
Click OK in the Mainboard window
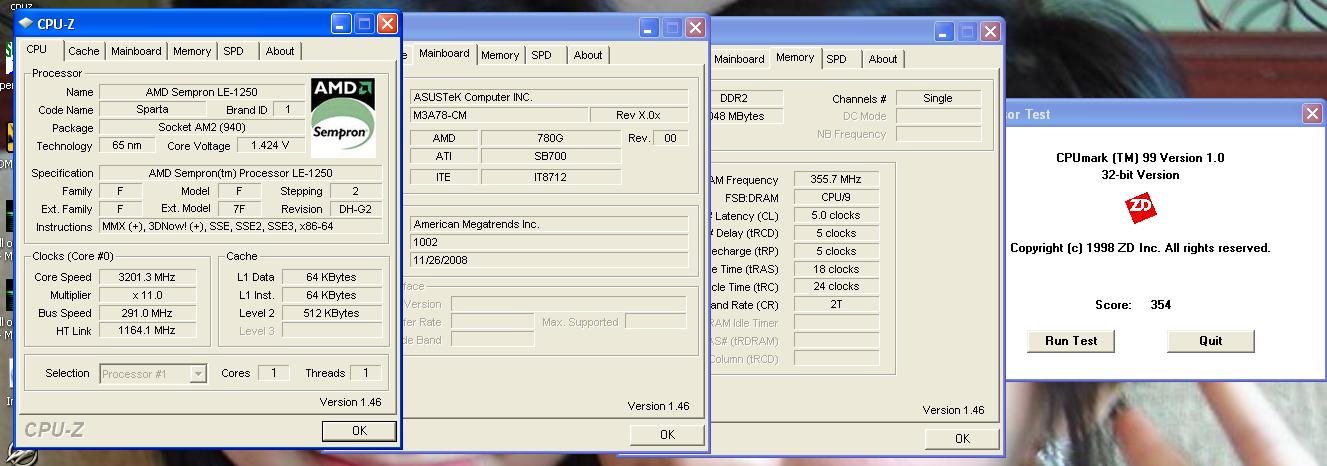(667, 435)
